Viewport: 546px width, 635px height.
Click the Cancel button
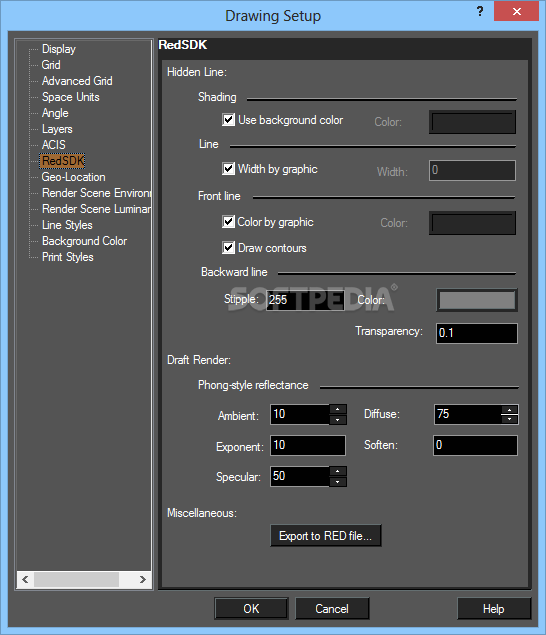click(332, 609)
